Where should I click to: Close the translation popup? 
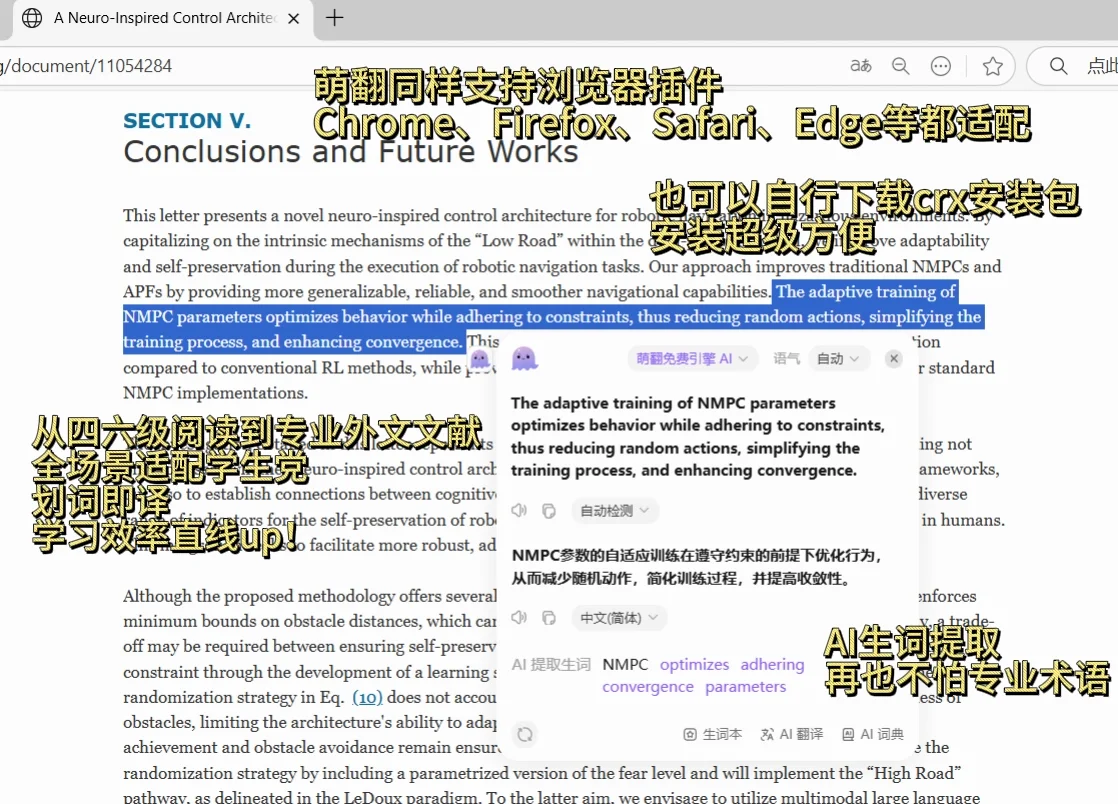pyautogui.click(x=893, y=359)
